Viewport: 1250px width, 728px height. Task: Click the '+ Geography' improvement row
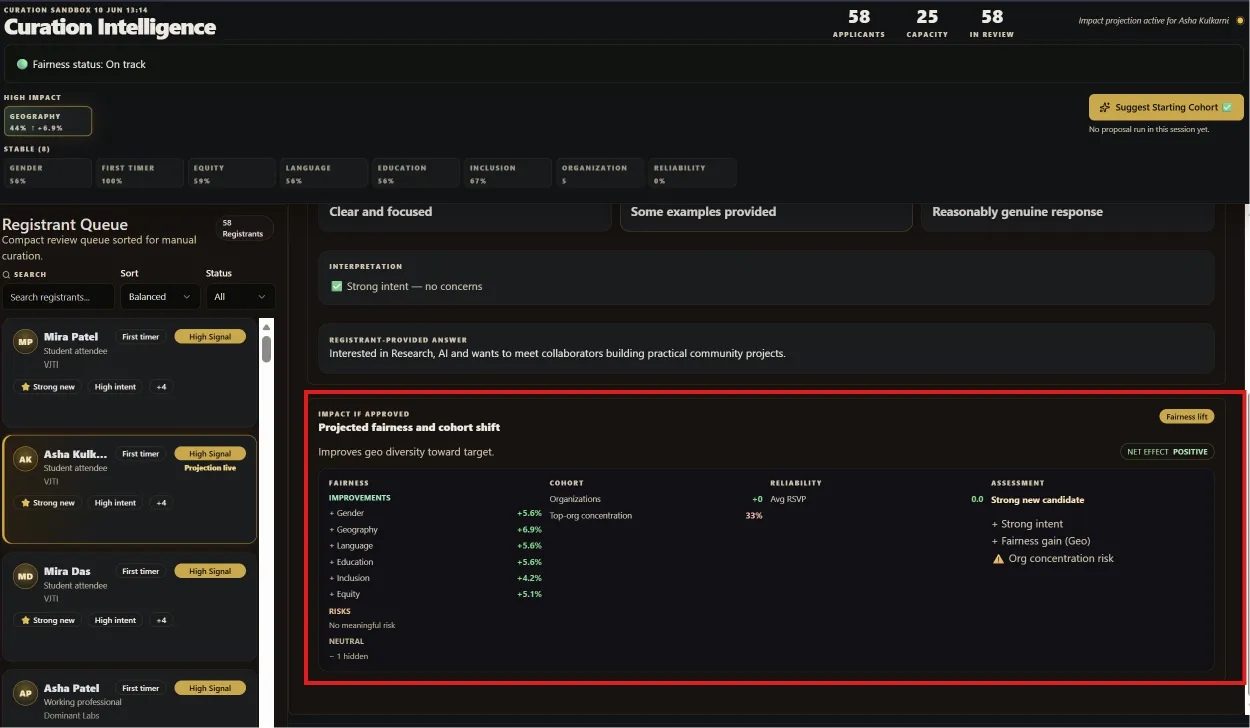click(435, 529)
